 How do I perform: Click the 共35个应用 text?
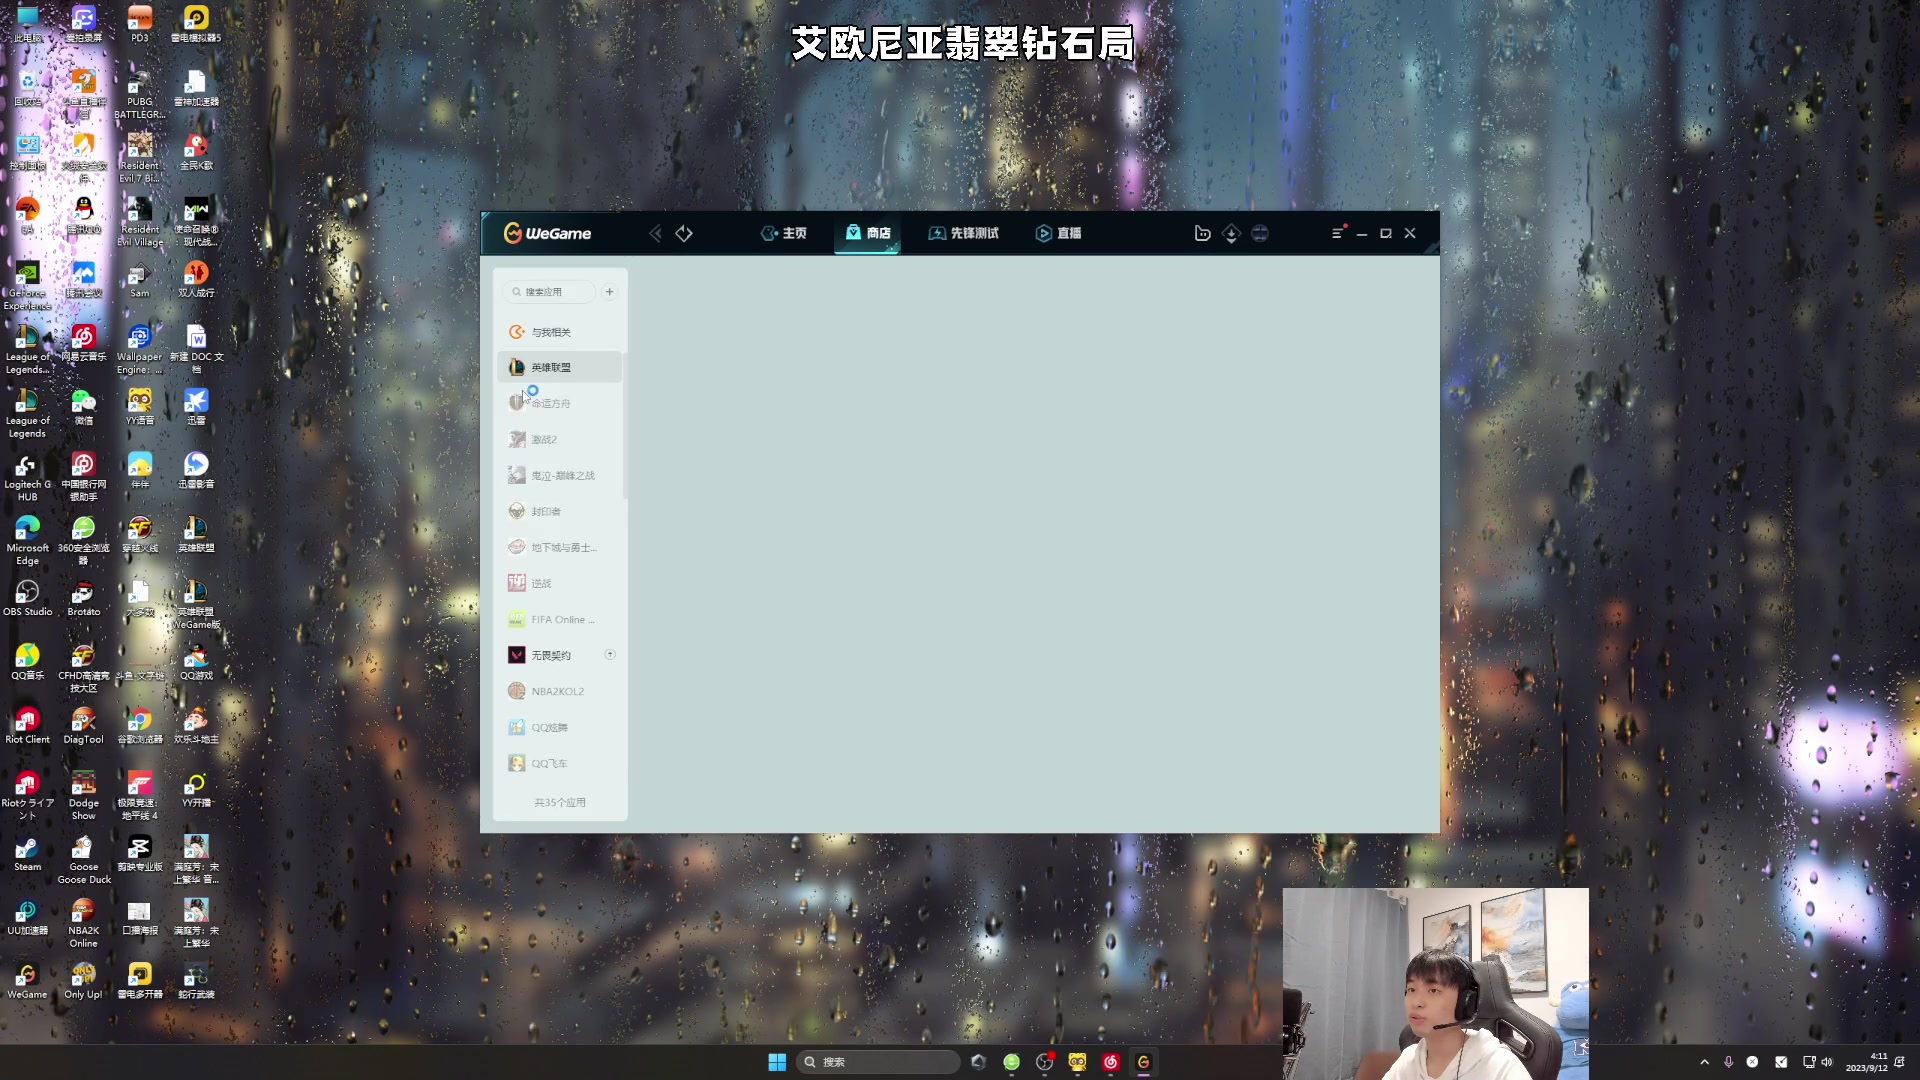(560, 802)
